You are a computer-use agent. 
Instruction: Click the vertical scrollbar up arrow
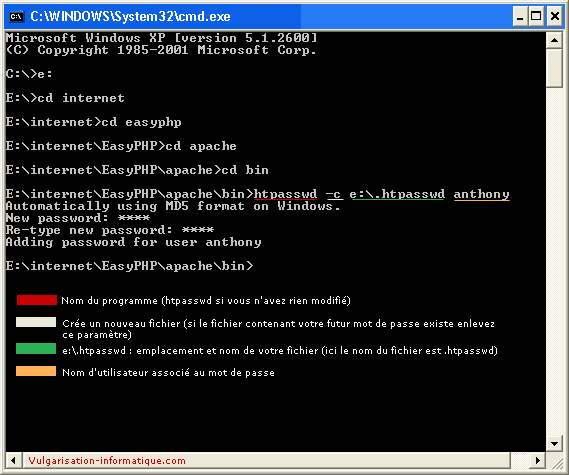tap(554, 40)
